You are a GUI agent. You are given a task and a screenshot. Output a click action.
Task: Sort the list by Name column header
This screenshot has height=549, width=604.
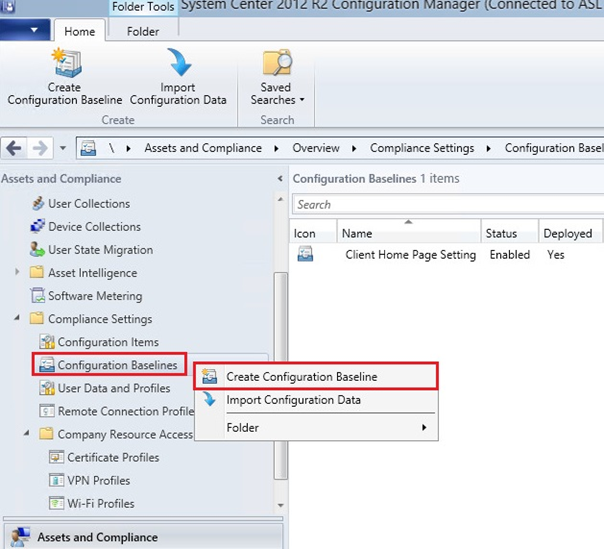pyautogui.click(x=410, y=233)
